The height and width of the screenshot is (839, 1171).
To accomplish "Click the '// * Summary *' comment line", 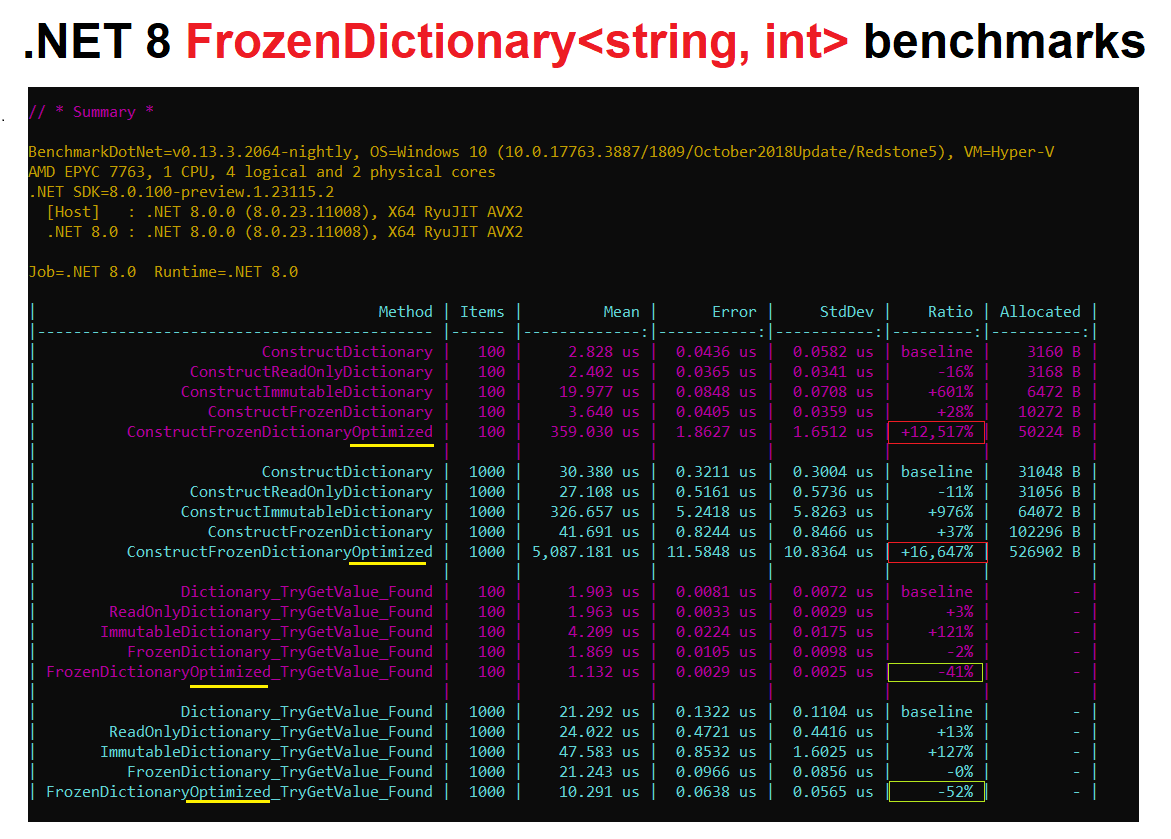I will point(91,112).
